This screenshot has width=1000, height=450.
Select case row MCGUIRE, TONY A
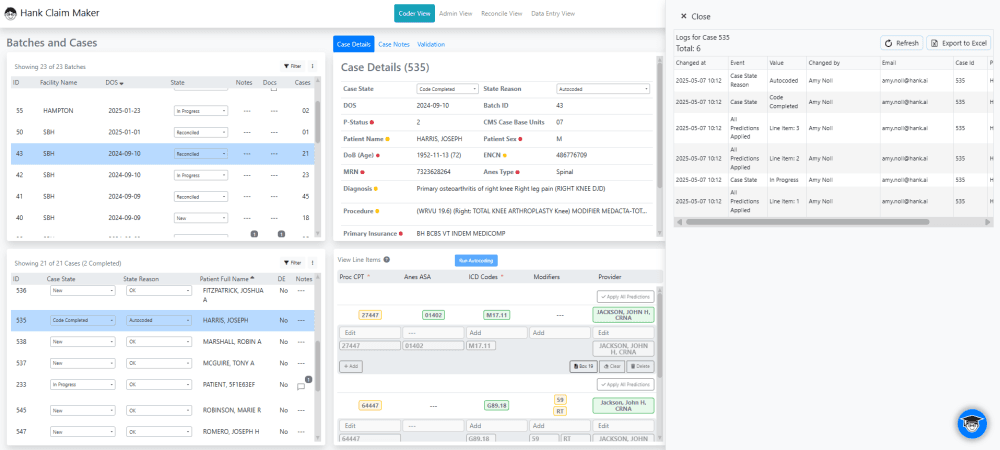pyautogui.click(x=163, y=363)
